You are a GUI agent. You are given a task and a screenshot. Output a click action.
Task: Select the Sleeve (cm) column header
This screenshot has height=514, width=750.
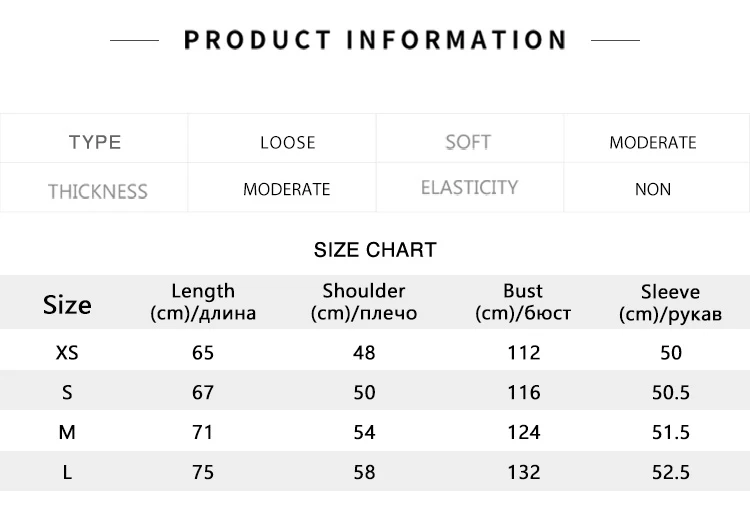670,303
